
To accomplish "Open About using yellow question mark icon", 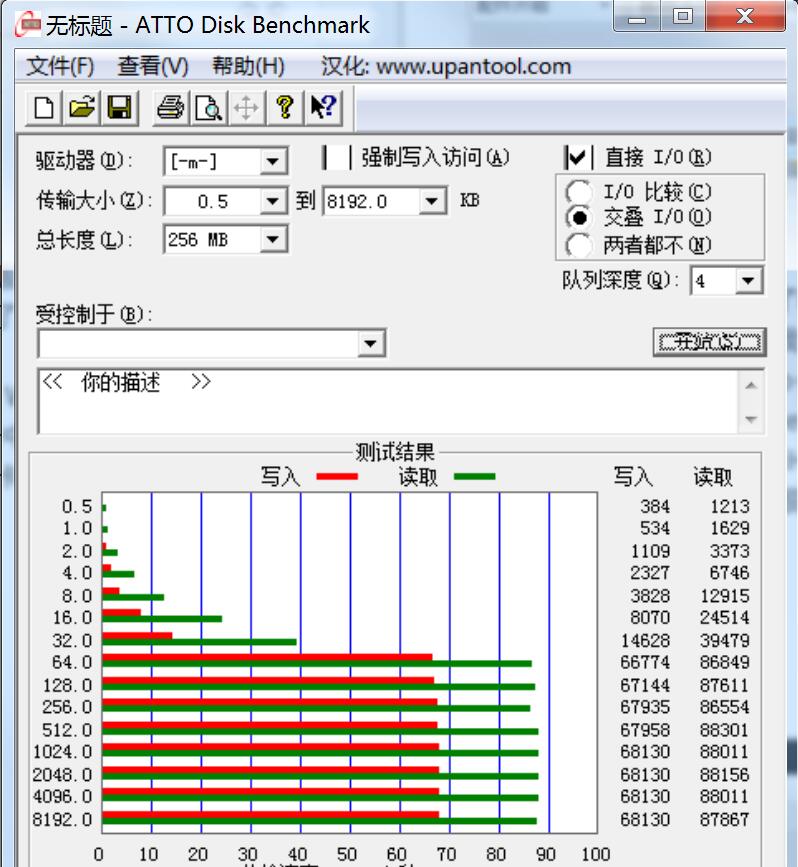I will click(284, 107).
